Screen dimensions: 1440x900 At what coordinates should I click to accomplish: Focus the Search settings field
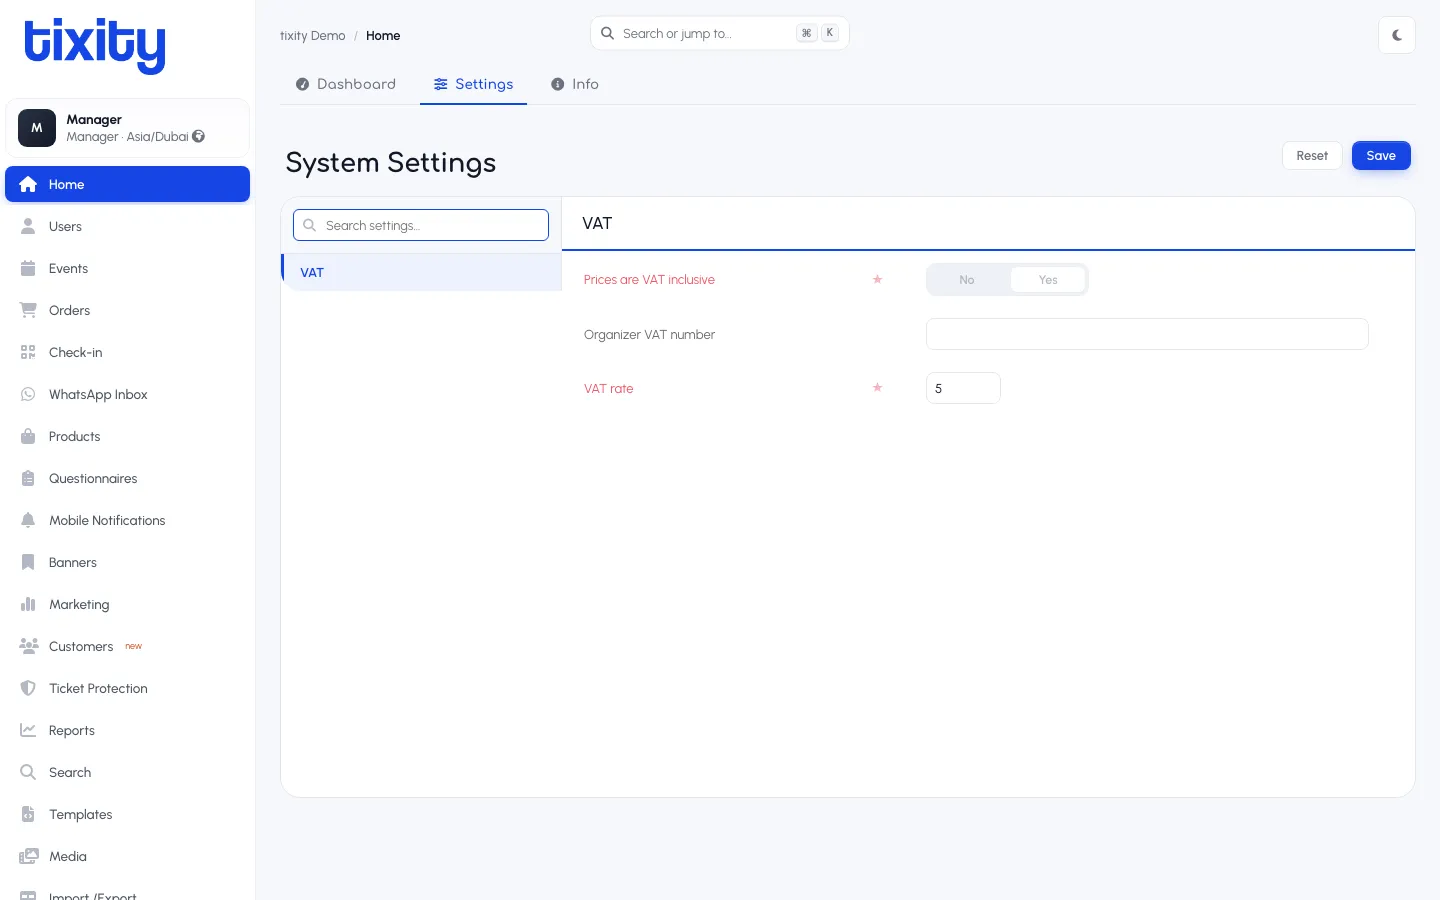(x=421, y=225)
